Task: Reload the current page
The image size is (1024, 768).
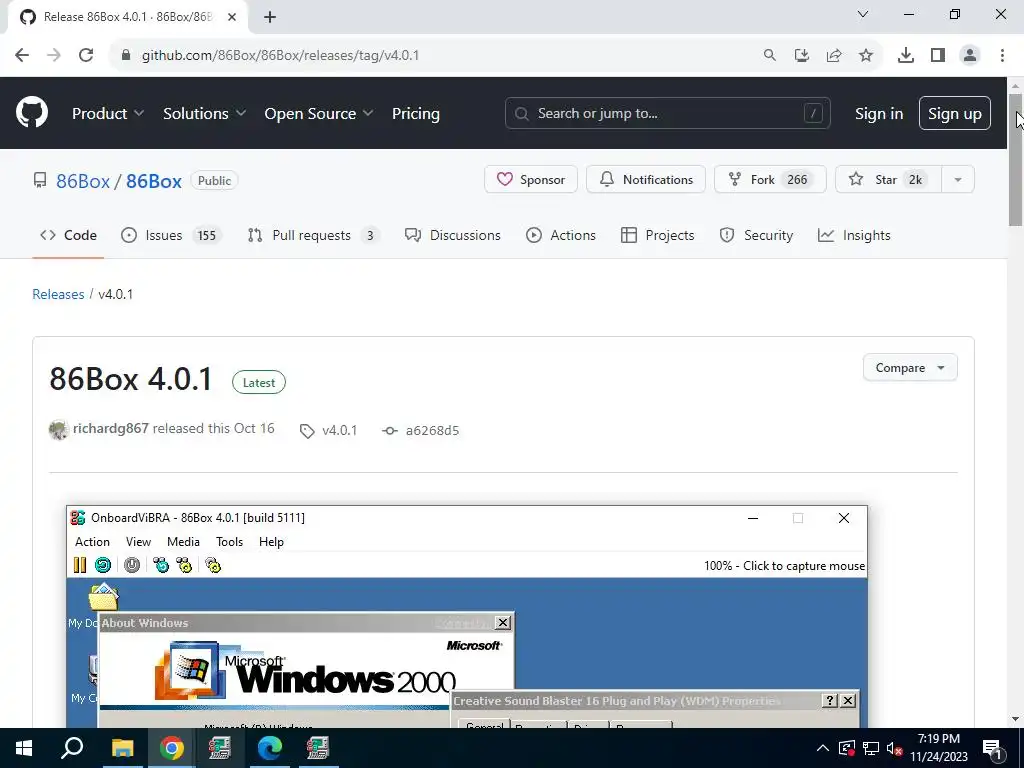Action: click(x=86, y=55)
